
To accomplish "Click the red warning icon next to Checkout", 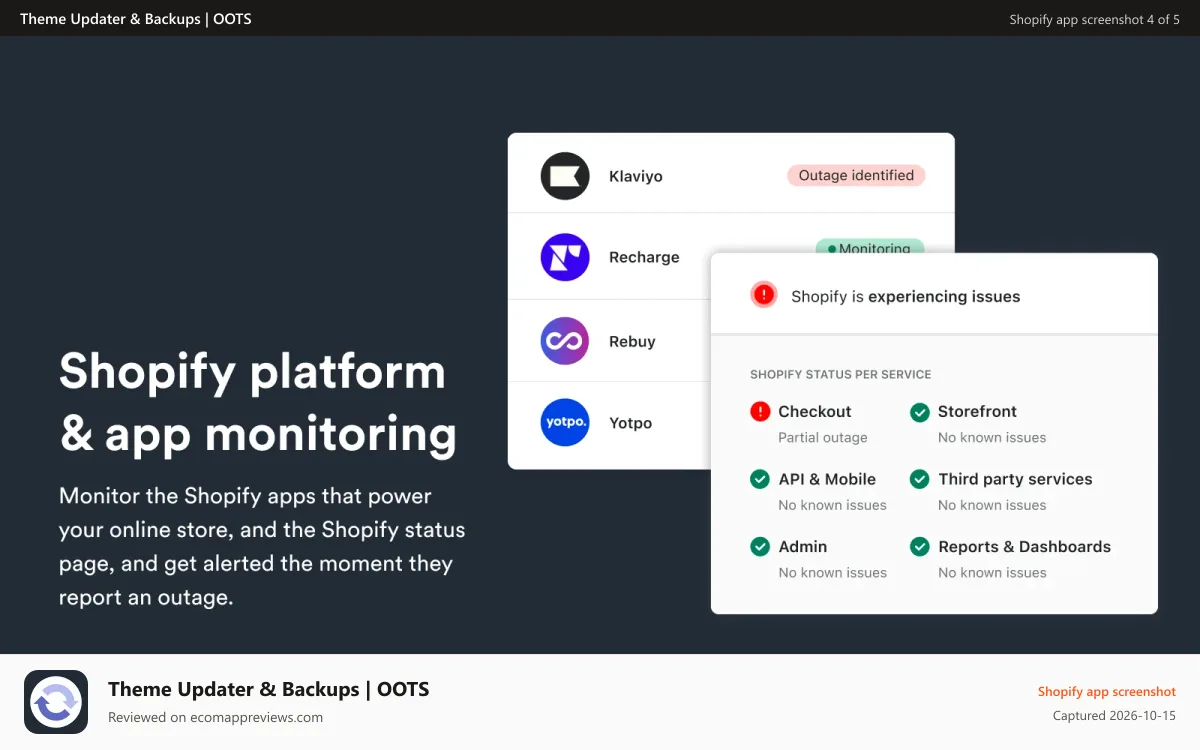I will (760, 411).
